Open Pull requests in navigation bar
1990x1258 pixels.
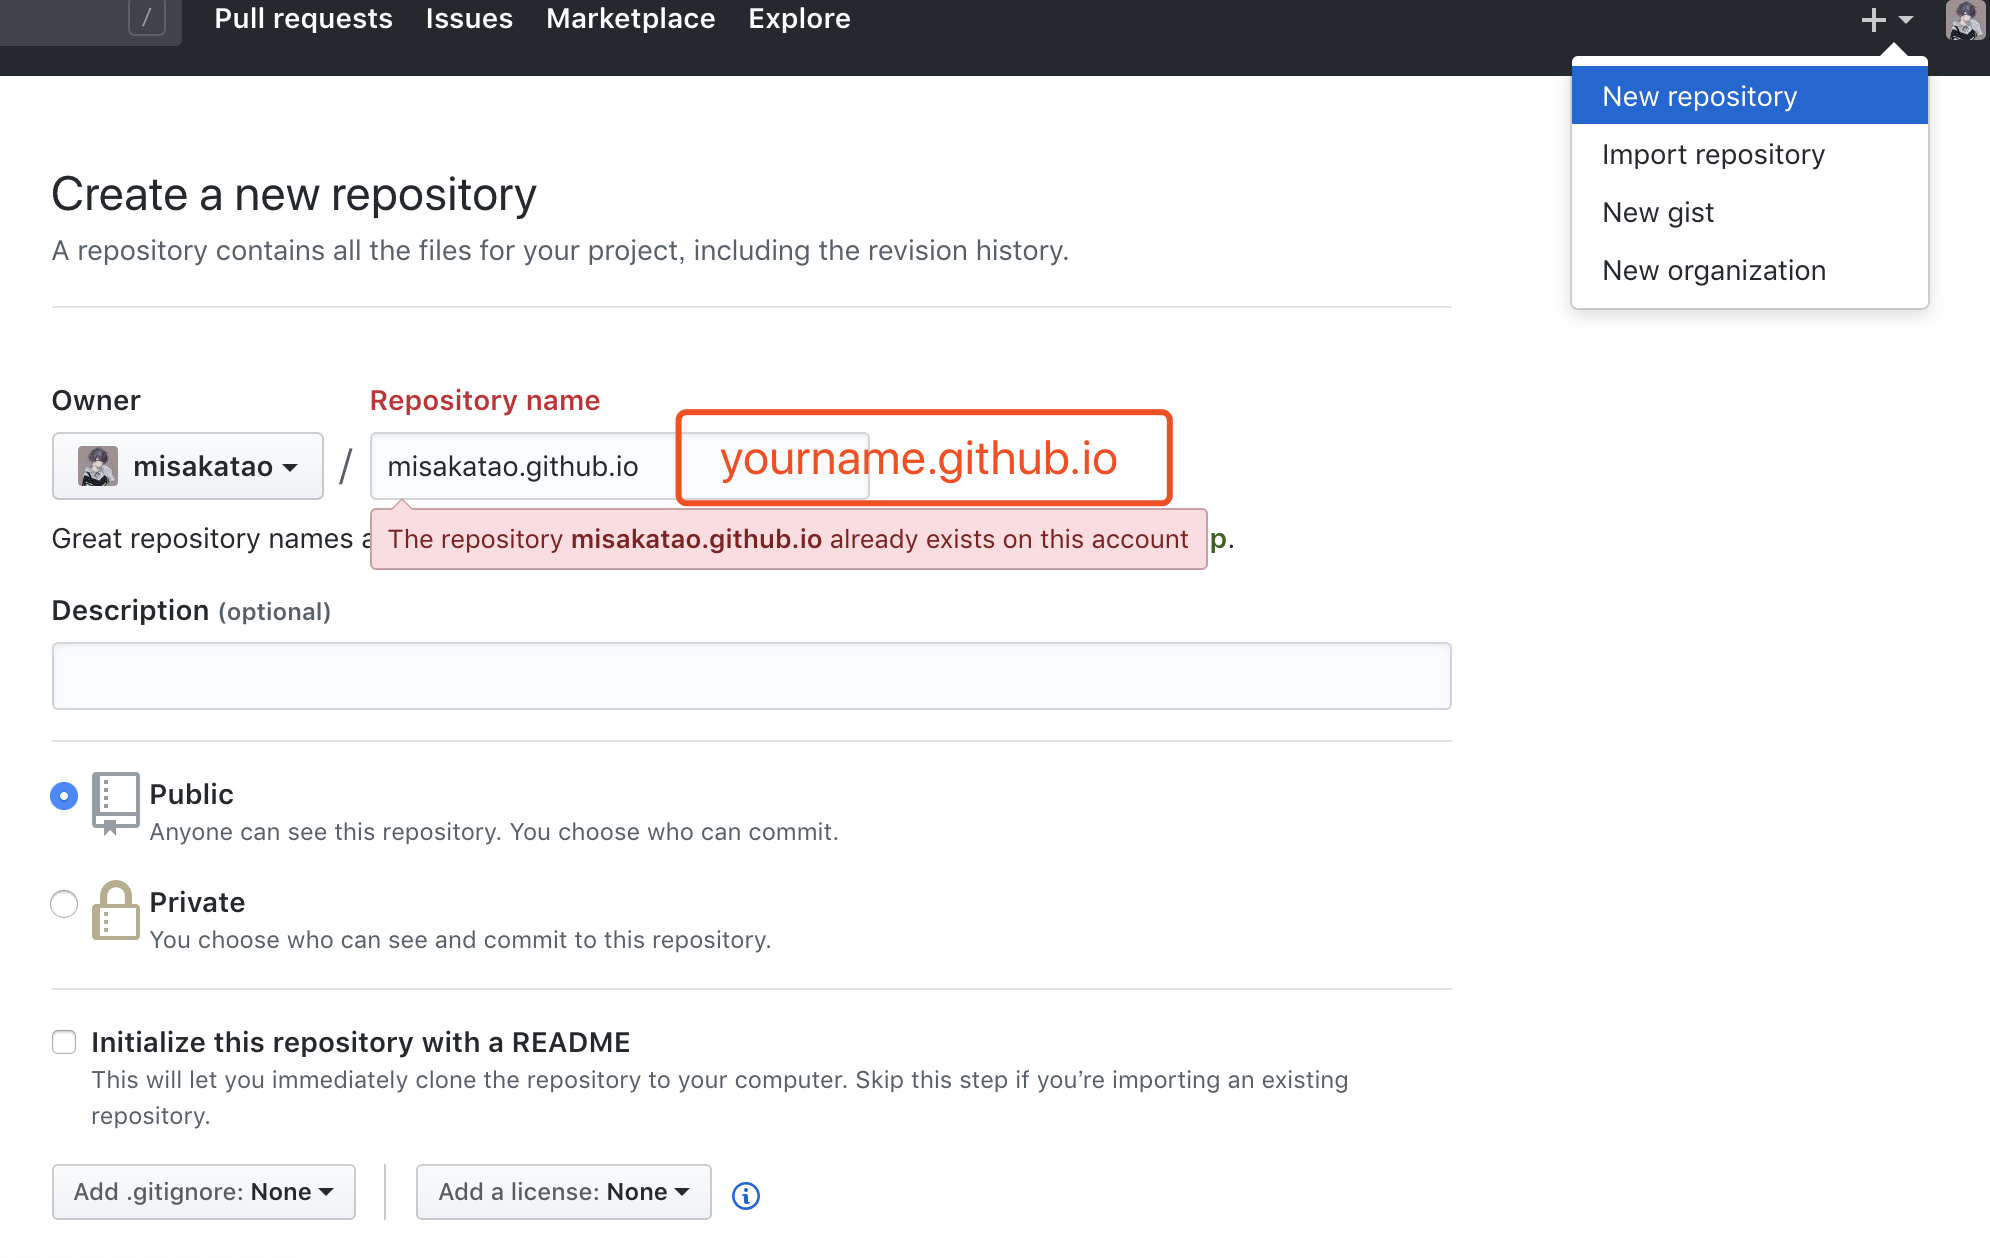click(303, 18)
